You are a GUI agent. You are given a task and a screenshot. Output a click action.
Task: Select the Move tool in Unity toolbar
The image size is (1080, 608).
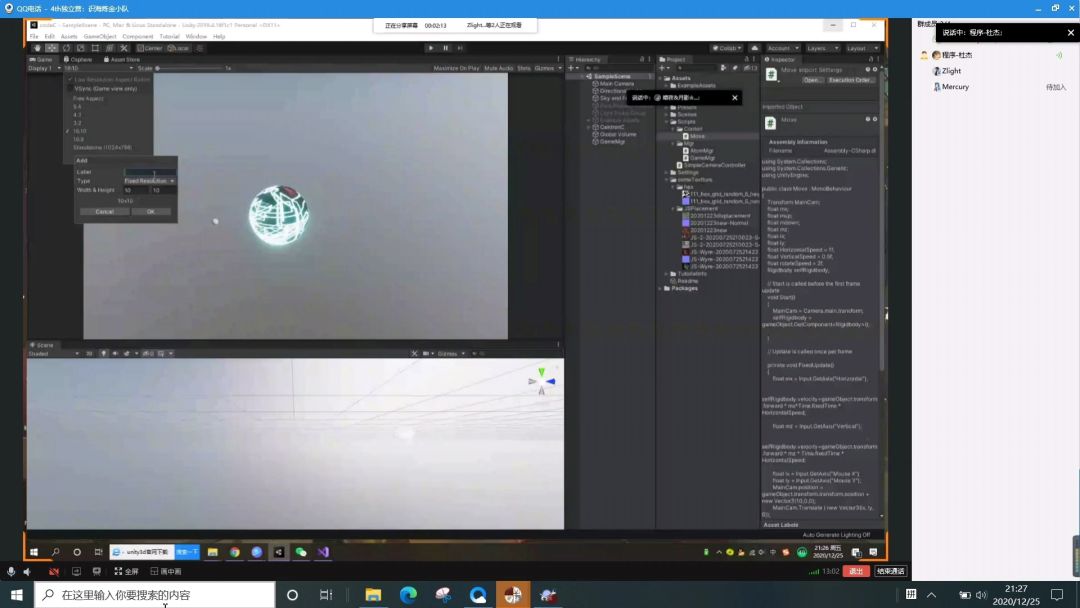[52, 48]
